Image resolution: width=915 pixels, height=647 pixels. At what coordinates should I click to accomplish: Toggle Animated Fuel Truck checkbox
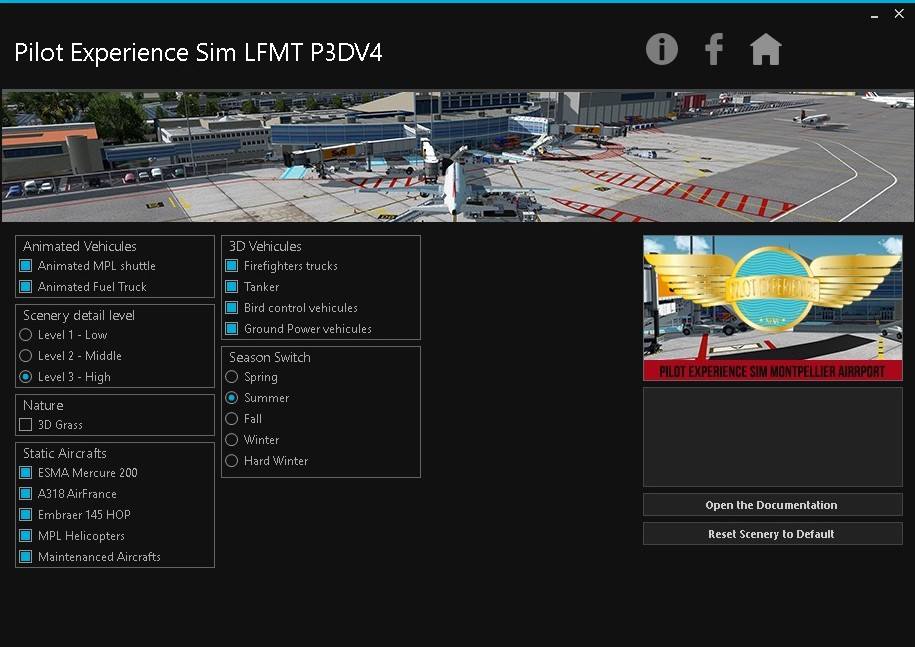click(x=26, y=287)
